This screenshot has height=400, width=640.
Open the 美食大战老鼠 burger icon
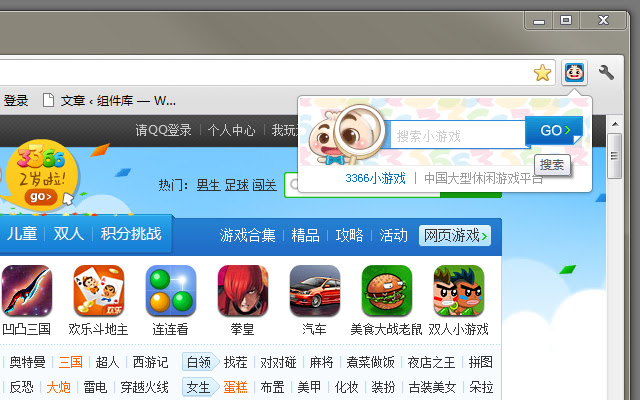[387, 291]
